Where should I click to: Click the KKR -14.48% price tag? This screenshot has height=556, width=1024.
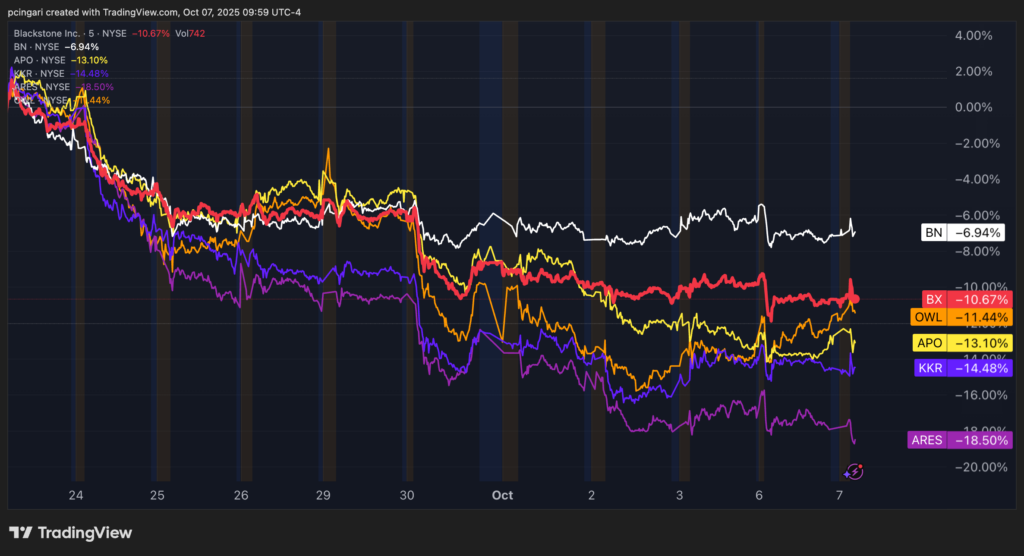click(x=964, y=368)
